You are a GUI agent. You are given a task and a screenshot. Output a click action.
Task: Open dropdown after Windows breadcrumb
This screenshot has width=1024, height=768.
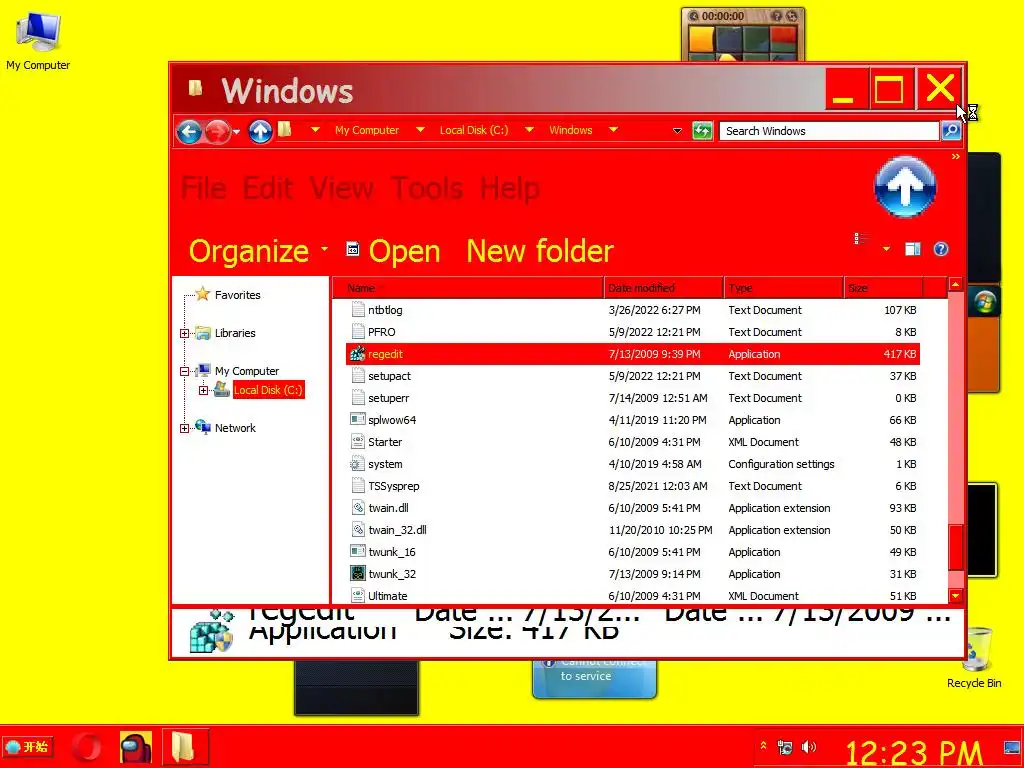pos(613,130)
